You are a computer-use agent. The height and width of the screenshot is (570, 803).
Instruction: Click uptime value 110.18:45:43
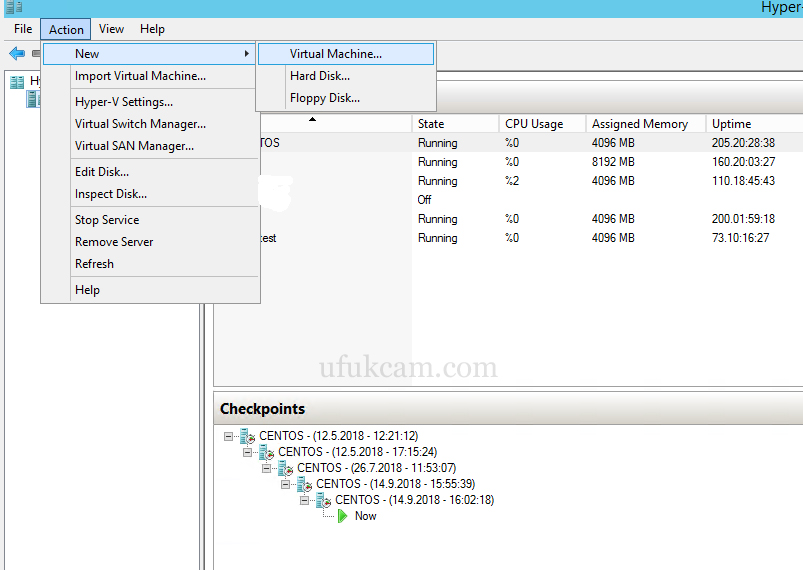coord(743,181)
